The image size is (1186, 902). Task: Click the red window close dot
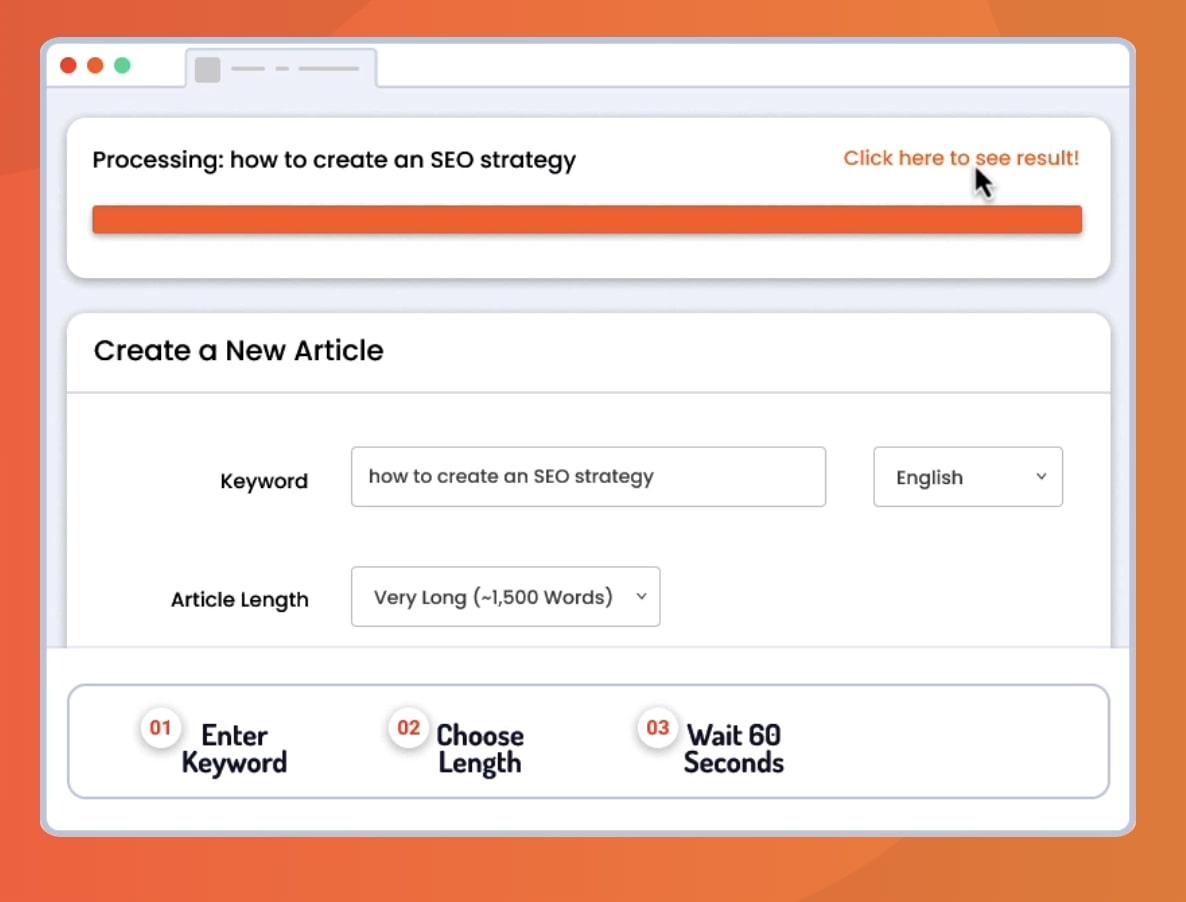tap(68, 66)
